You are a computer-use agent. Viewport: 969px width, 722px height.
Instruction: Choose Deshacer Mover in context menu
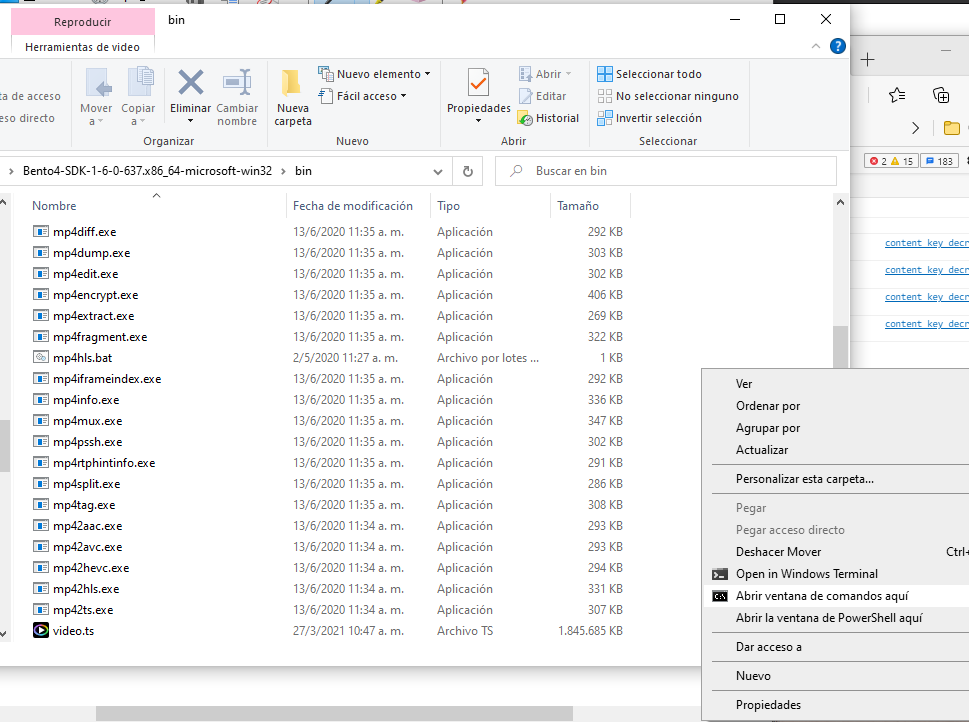(778, 552)
